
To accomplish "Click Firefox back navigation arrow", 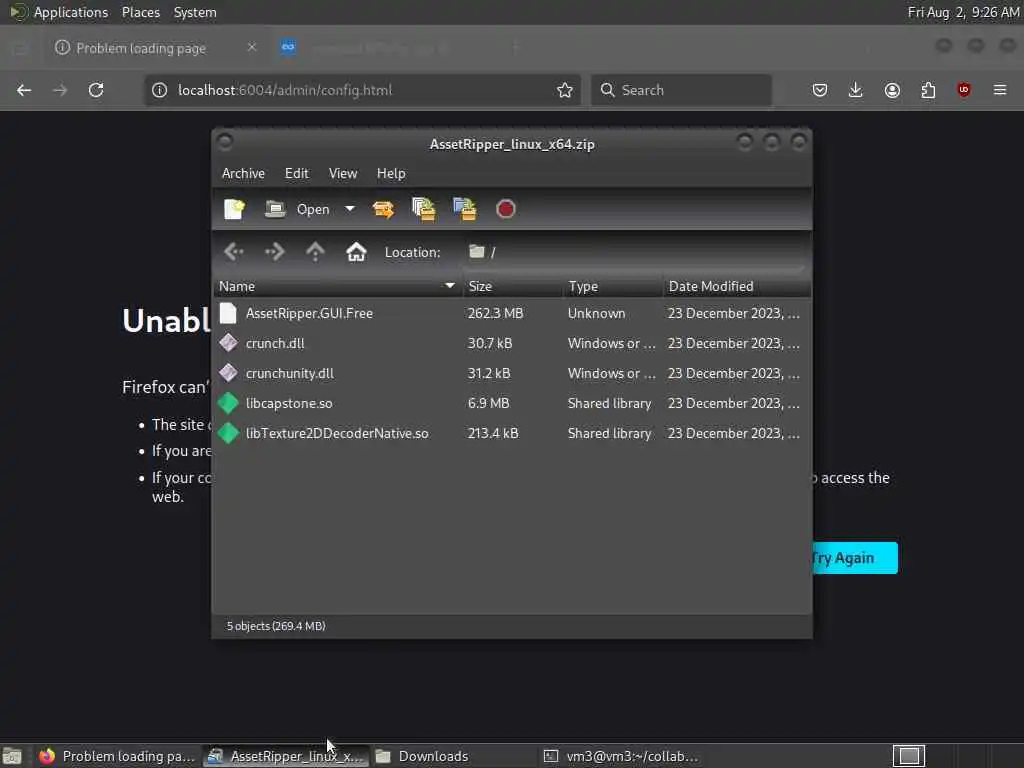I will coord(24,90).
